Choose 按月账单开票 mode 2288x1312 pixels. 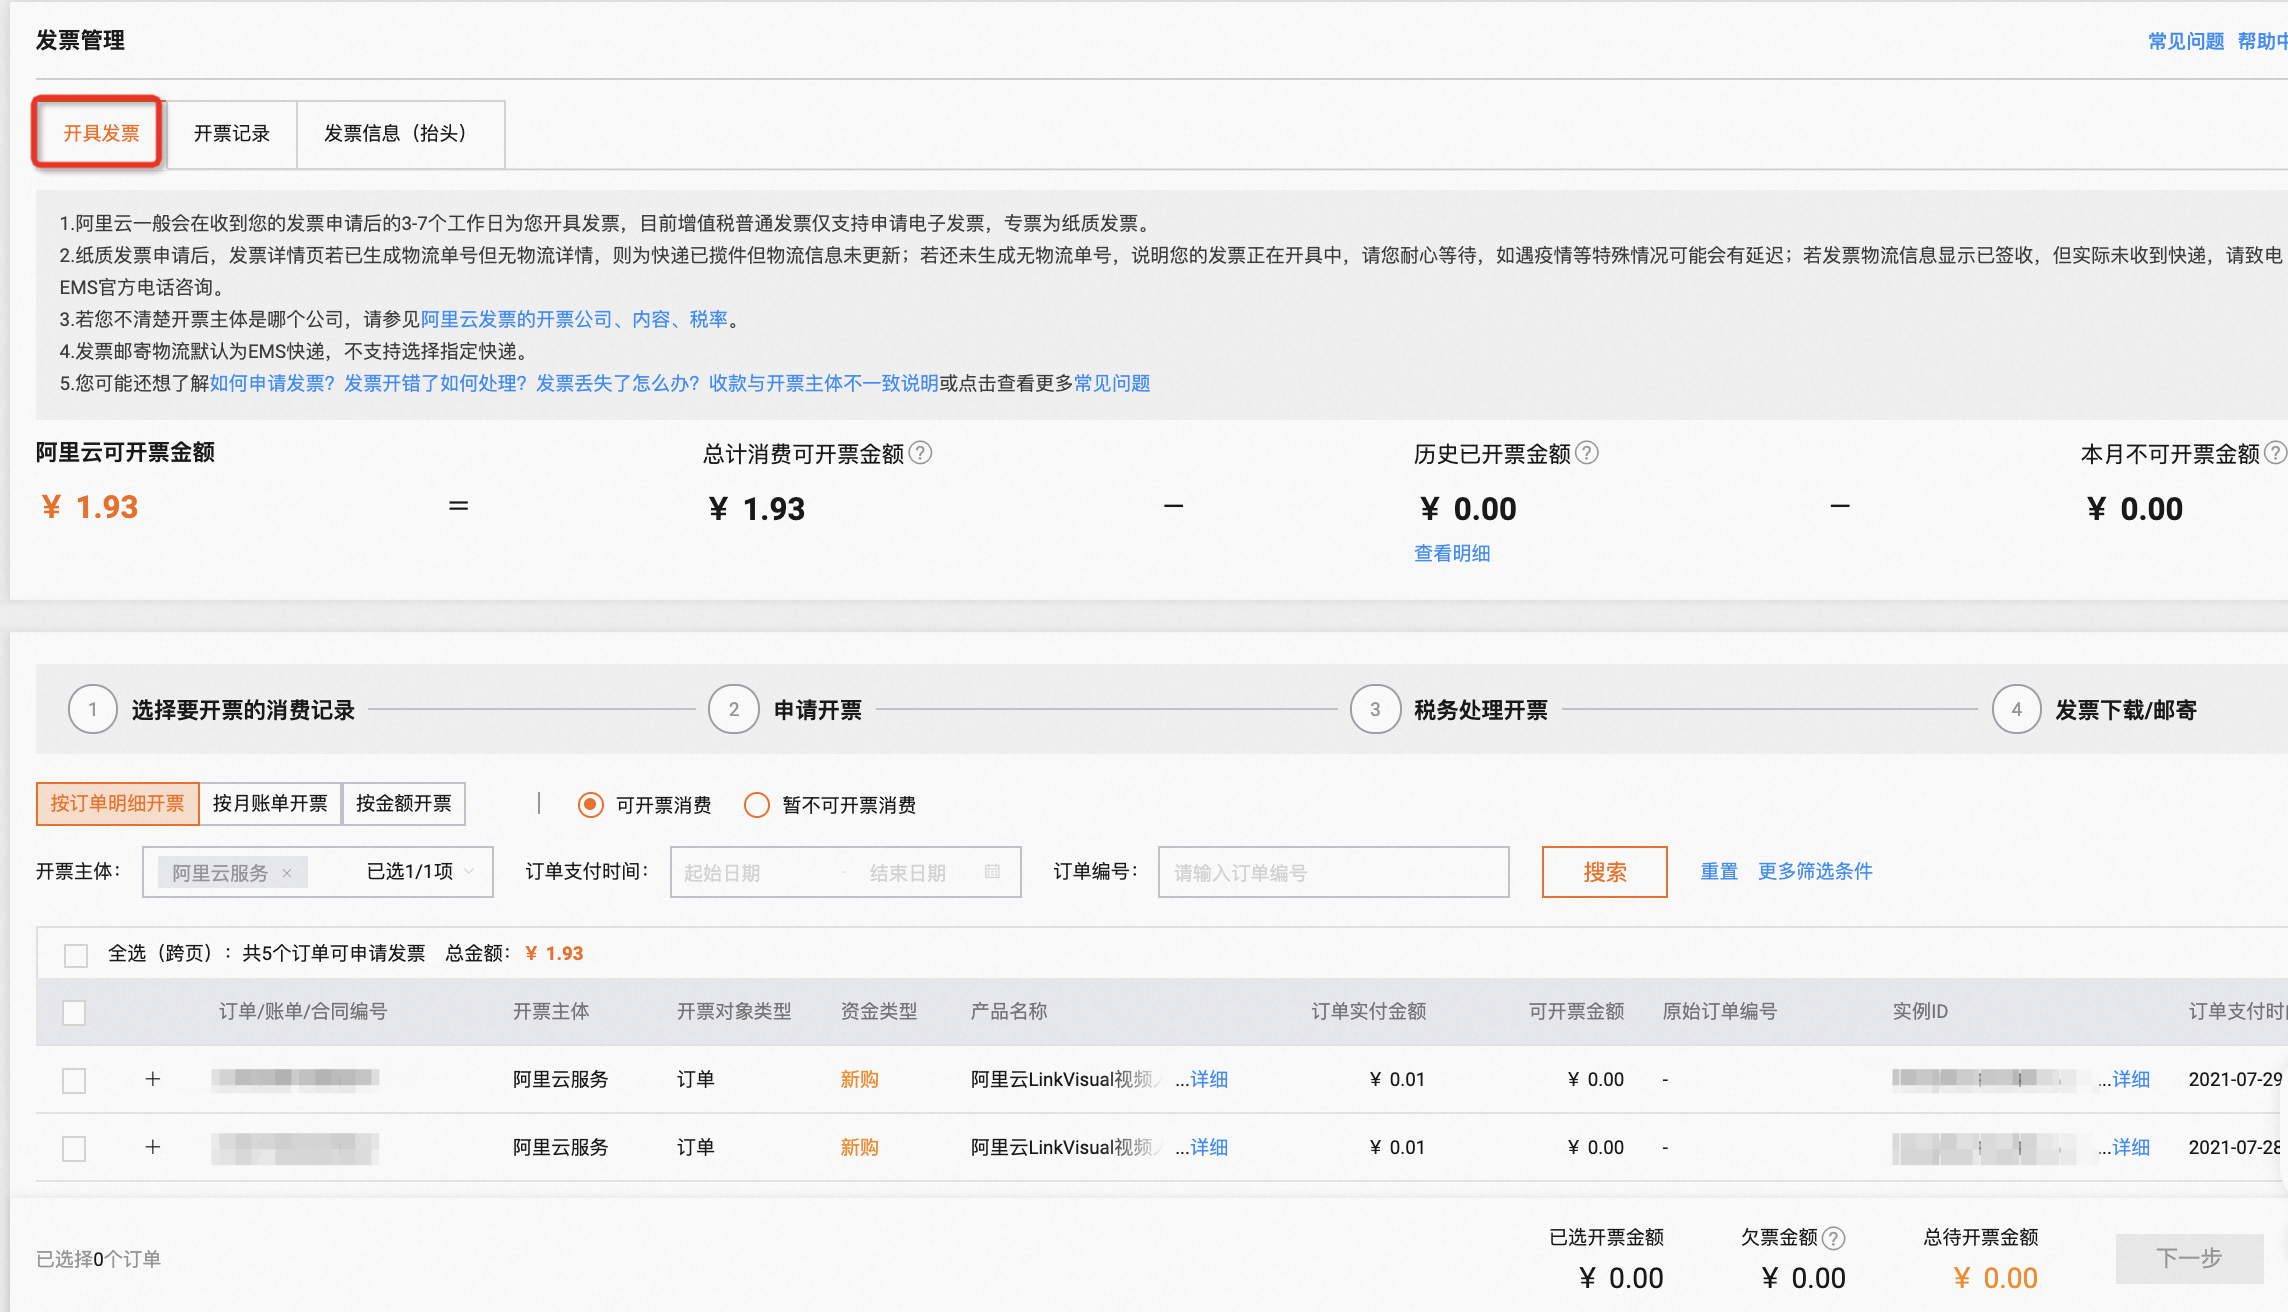[x=270, y=804]
